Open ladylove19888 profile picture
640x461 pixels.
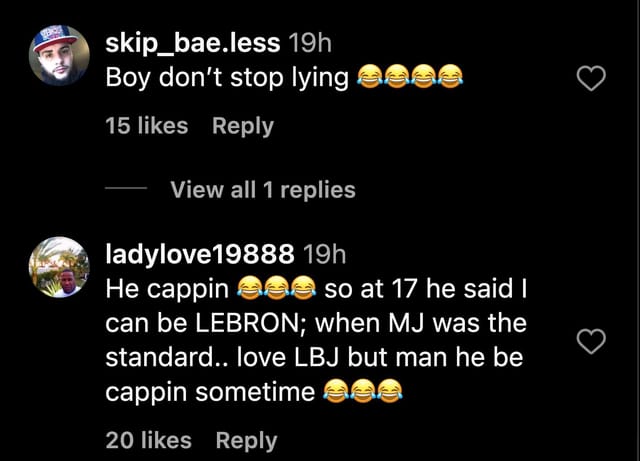pos(59,267)
